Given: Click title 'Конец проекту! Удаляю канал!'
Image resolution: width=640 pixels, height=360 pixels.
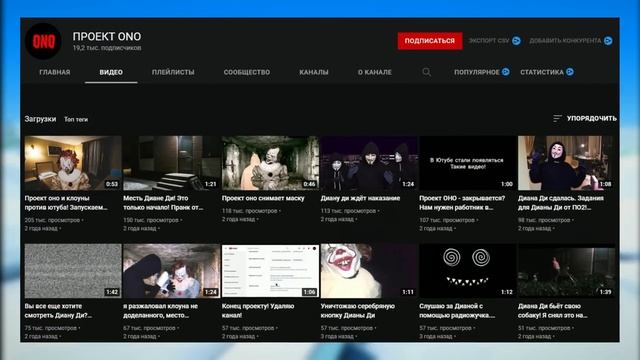Looking at the screenshot, I should 258,311.
